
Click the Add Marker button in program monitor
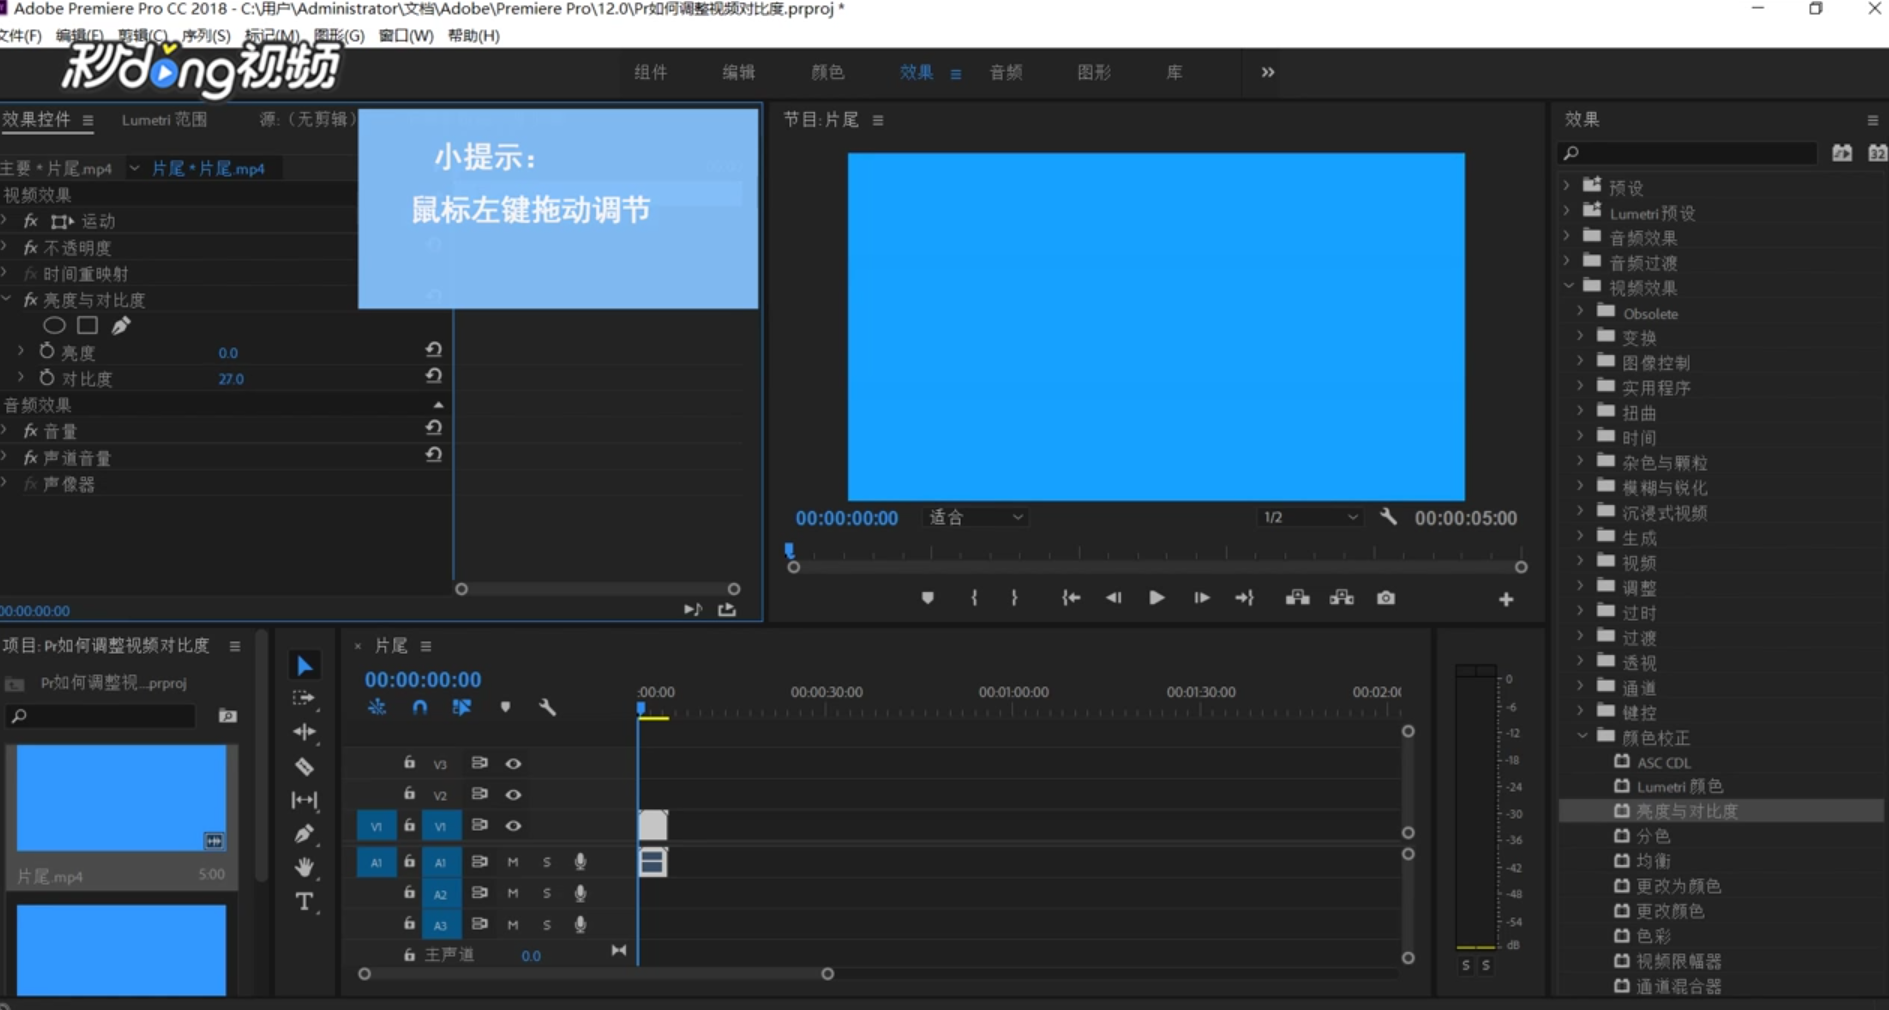click(x=928, y=598)
